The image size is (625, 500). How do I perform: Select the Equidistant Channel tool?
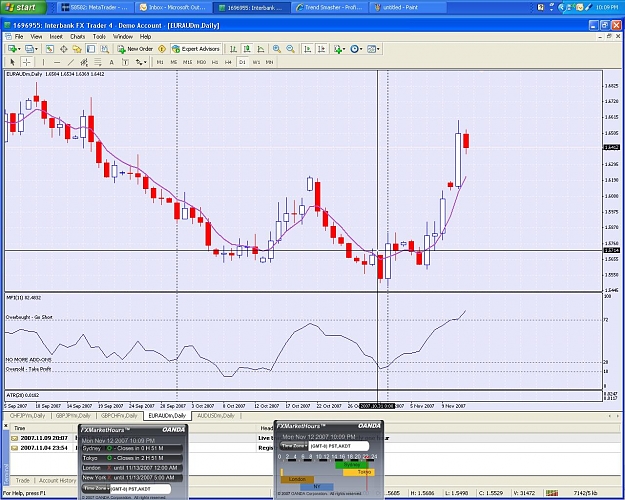(84, 62)
